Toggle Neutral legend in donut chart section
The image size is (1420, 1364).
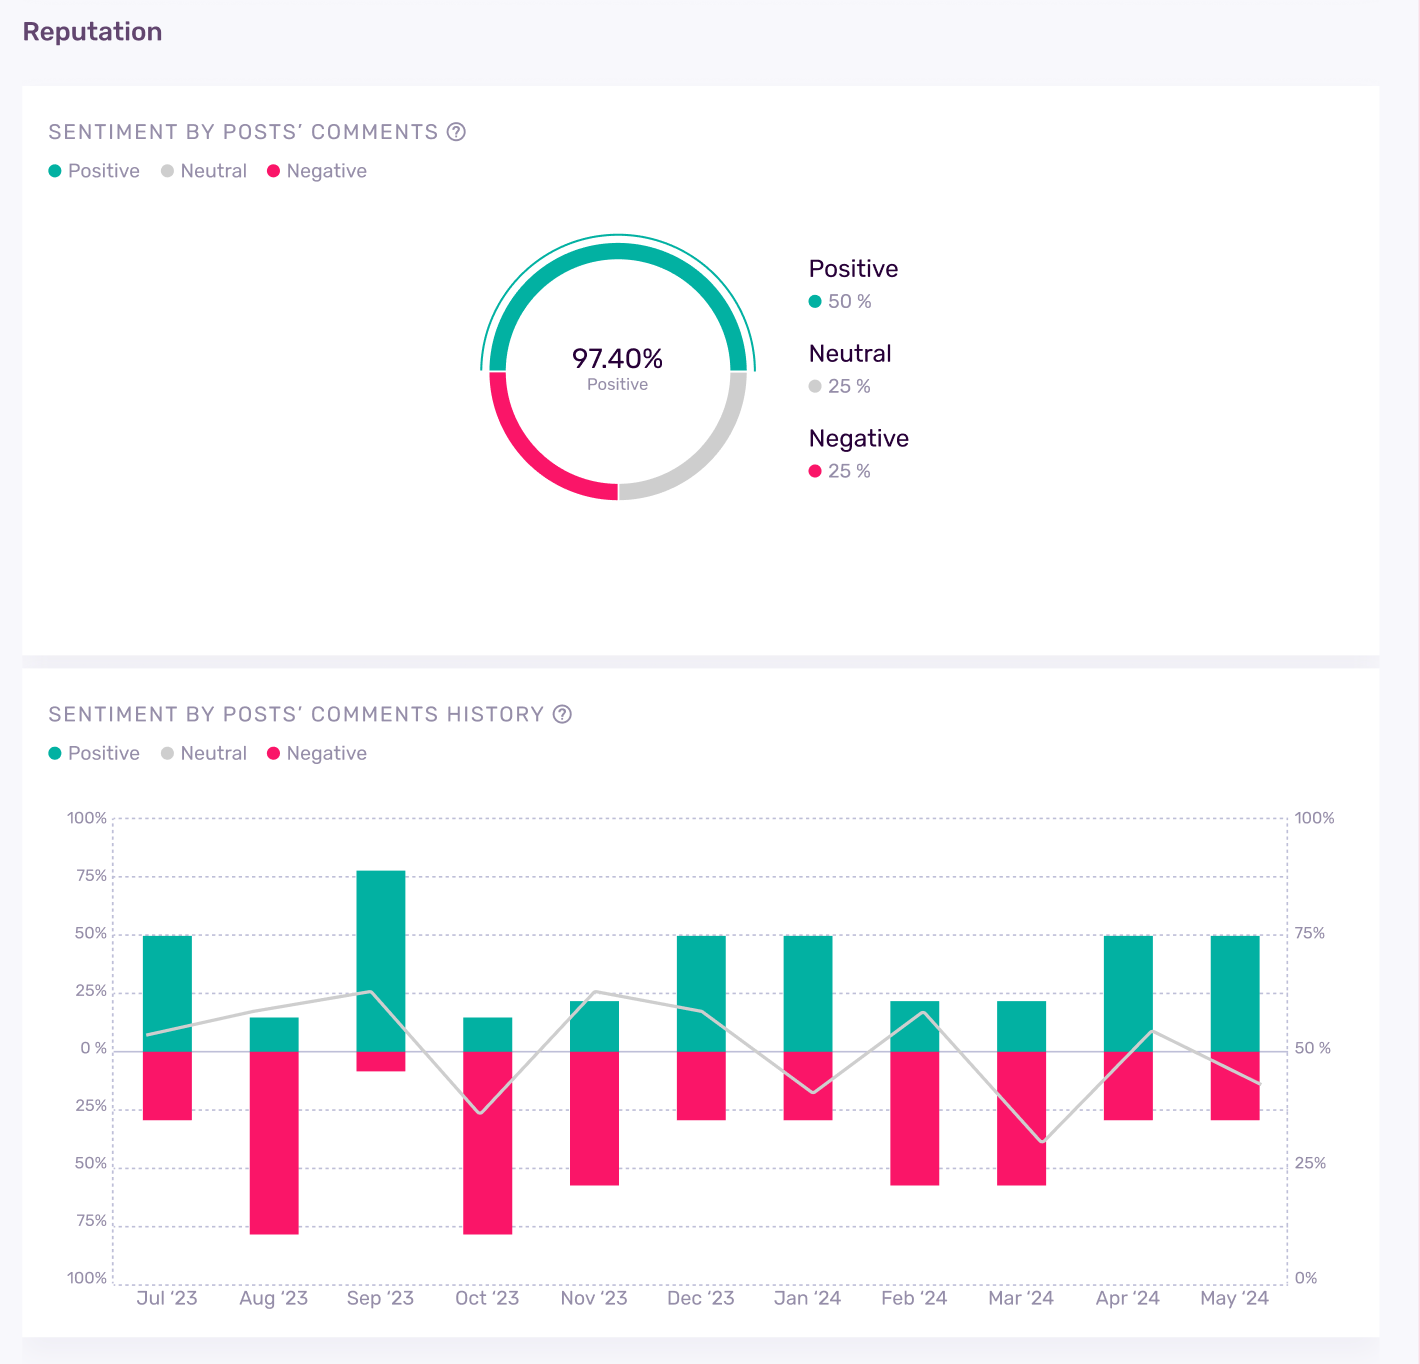pyautogui.click(x=204, y=171)
